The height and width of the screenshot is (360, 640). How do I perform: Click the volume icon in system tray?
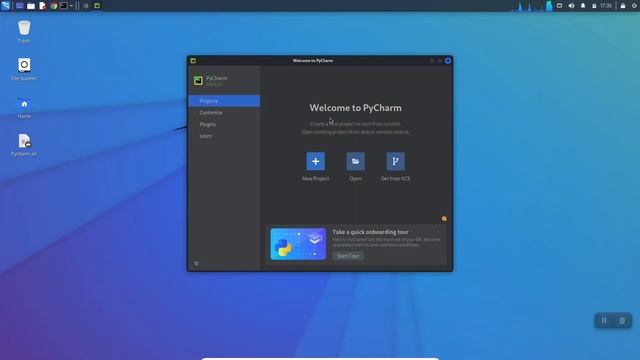pyautogui.click(x=571, y=6)
